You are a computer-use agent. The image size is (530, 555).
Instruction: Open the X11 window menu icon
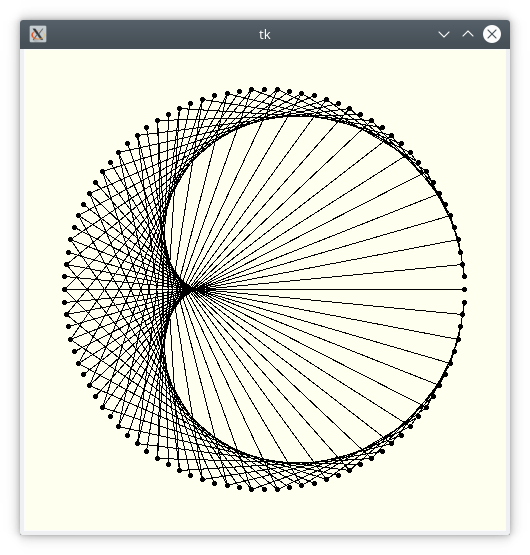click(38, 34)
